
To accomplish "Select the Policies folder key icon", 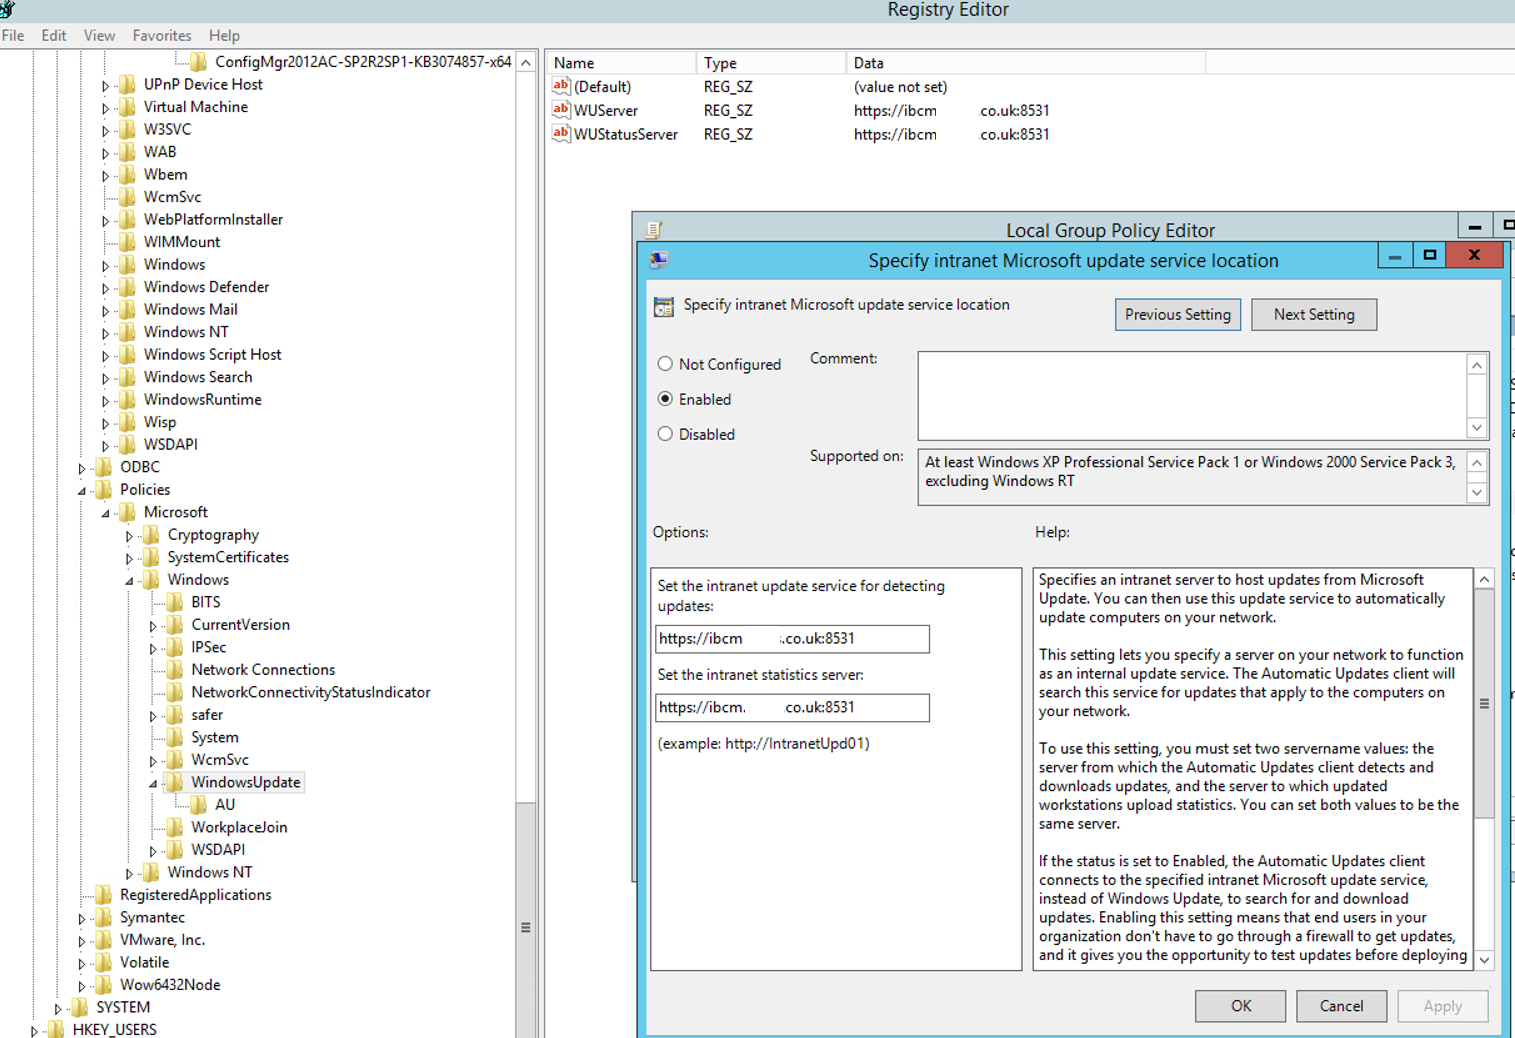I will coord(103,489).
